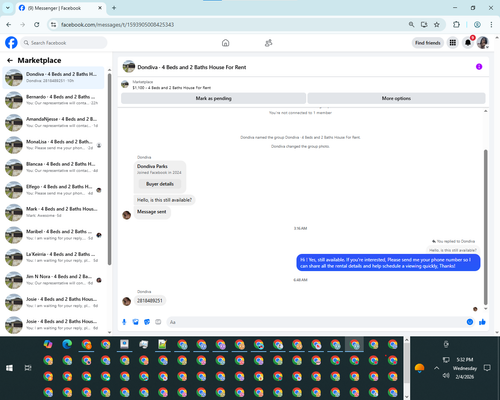Click the conversation list scrollbar
This screenshot has height=400, width=500.
109,170
